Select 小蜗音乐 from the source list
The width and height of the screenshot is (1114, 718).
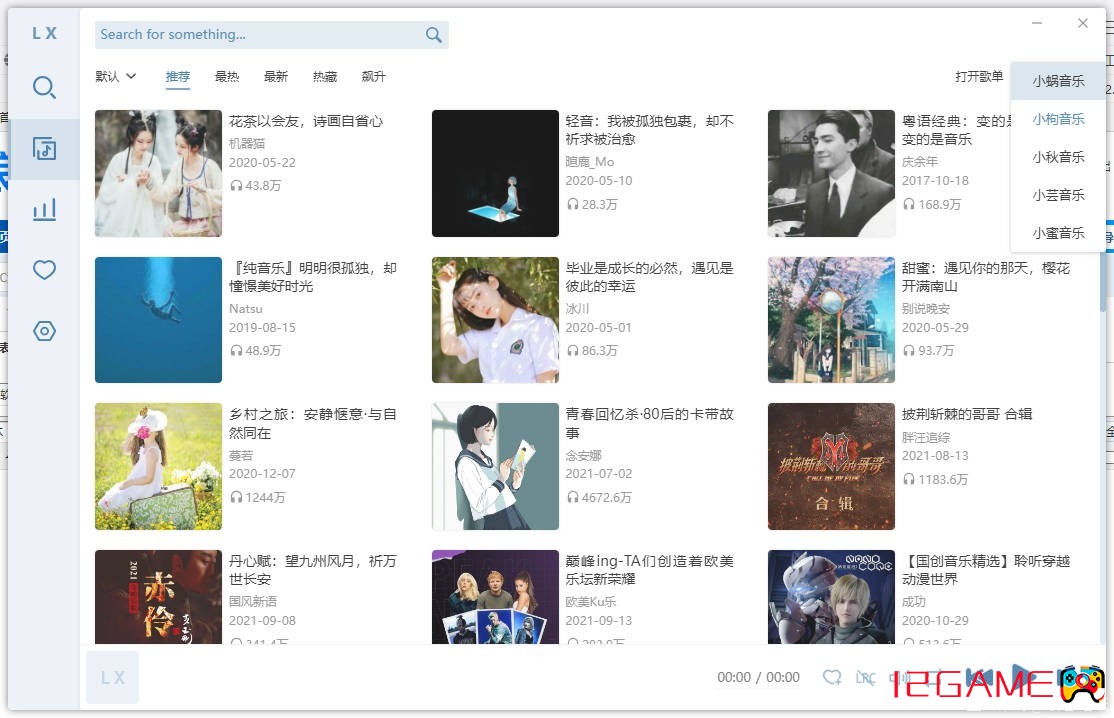tap(1058, 81)
